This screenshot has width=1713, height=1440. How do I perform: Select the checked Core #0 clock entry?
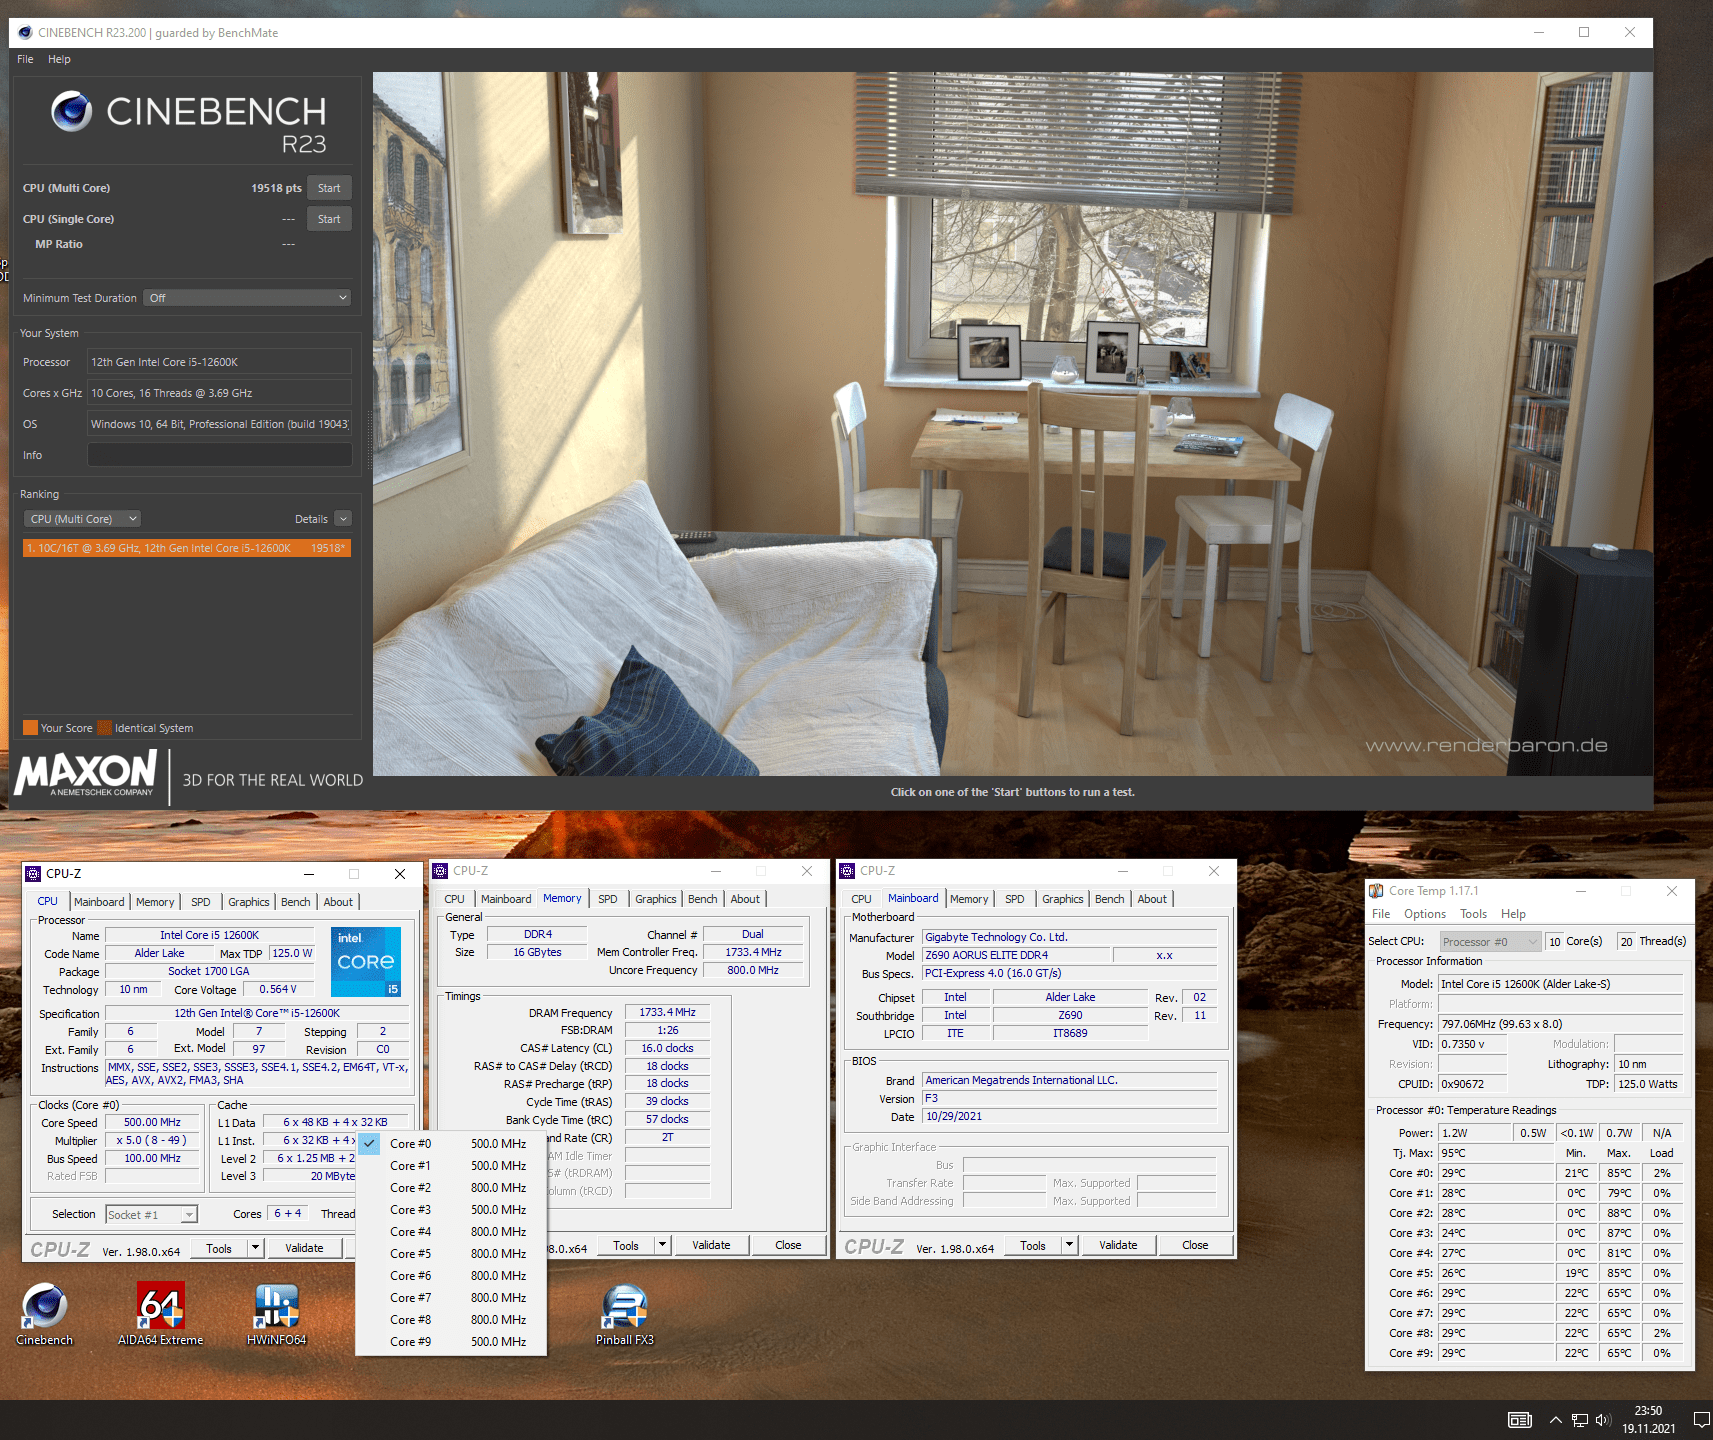pyautogui.click(x=451, y=1144)
